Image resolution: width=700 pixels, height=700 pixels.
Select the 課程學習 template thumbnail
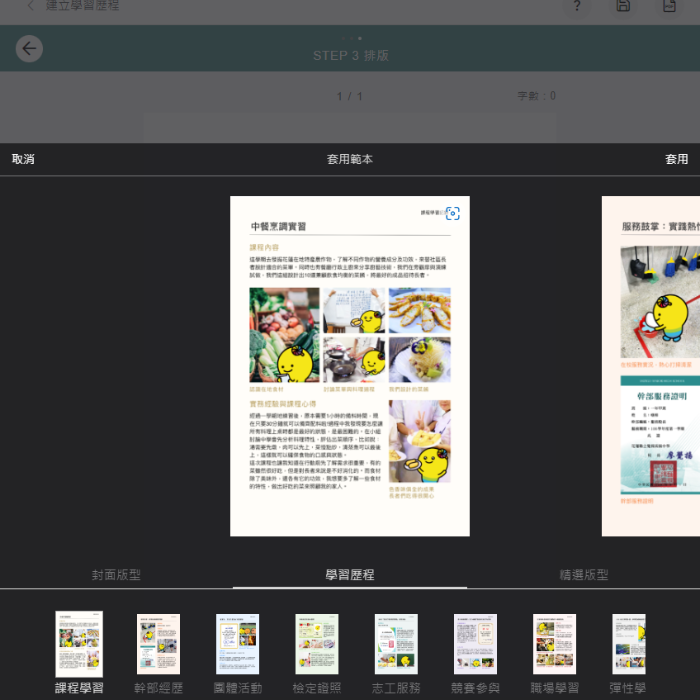coord(79,644)
